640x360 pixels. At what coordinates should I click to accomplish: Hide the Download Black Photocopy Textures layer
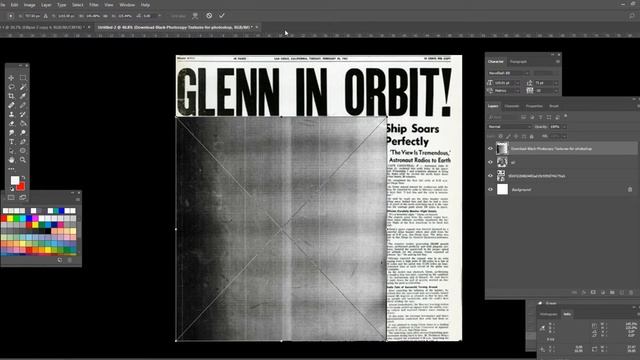click(491, 149)
